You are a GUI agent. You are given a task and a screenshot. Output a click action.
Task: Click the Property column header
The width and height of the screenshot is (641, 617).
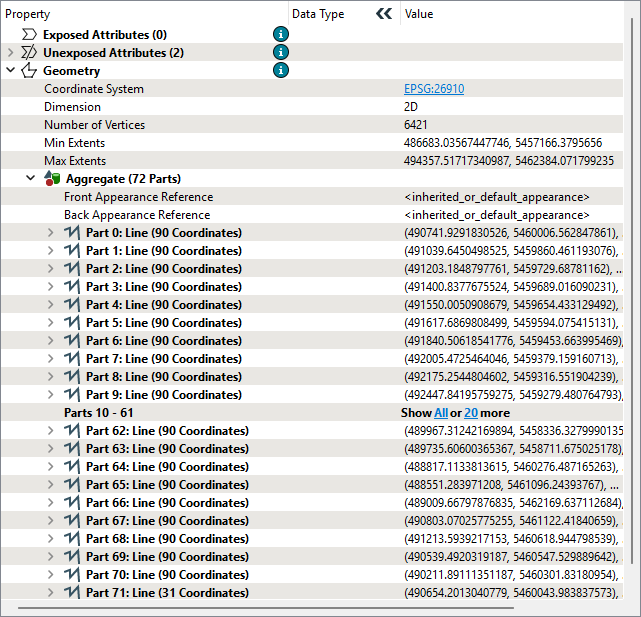tap(28, 15)
